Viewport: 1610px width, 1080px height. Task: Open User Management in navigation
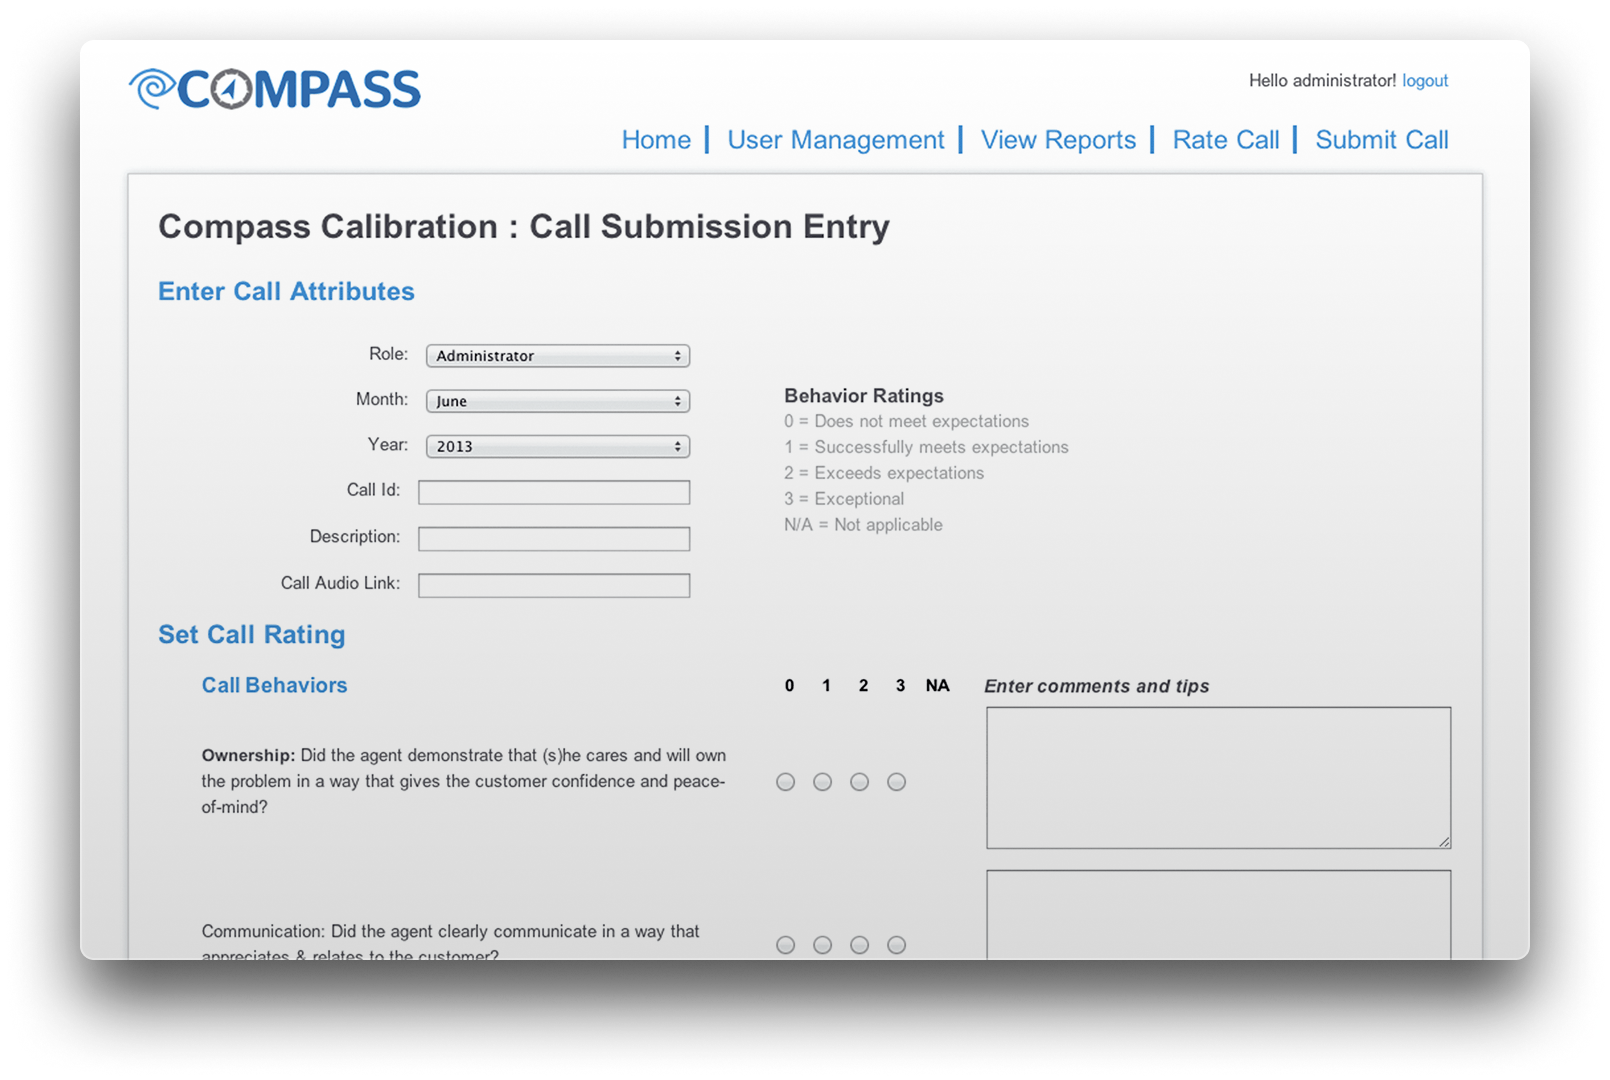click(x=835, y=140)
